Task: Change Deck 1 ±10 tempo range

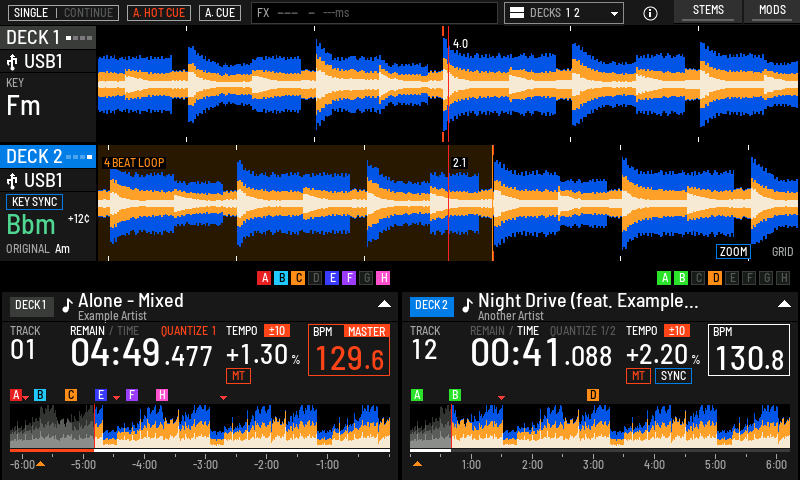Action: point(277,331)
